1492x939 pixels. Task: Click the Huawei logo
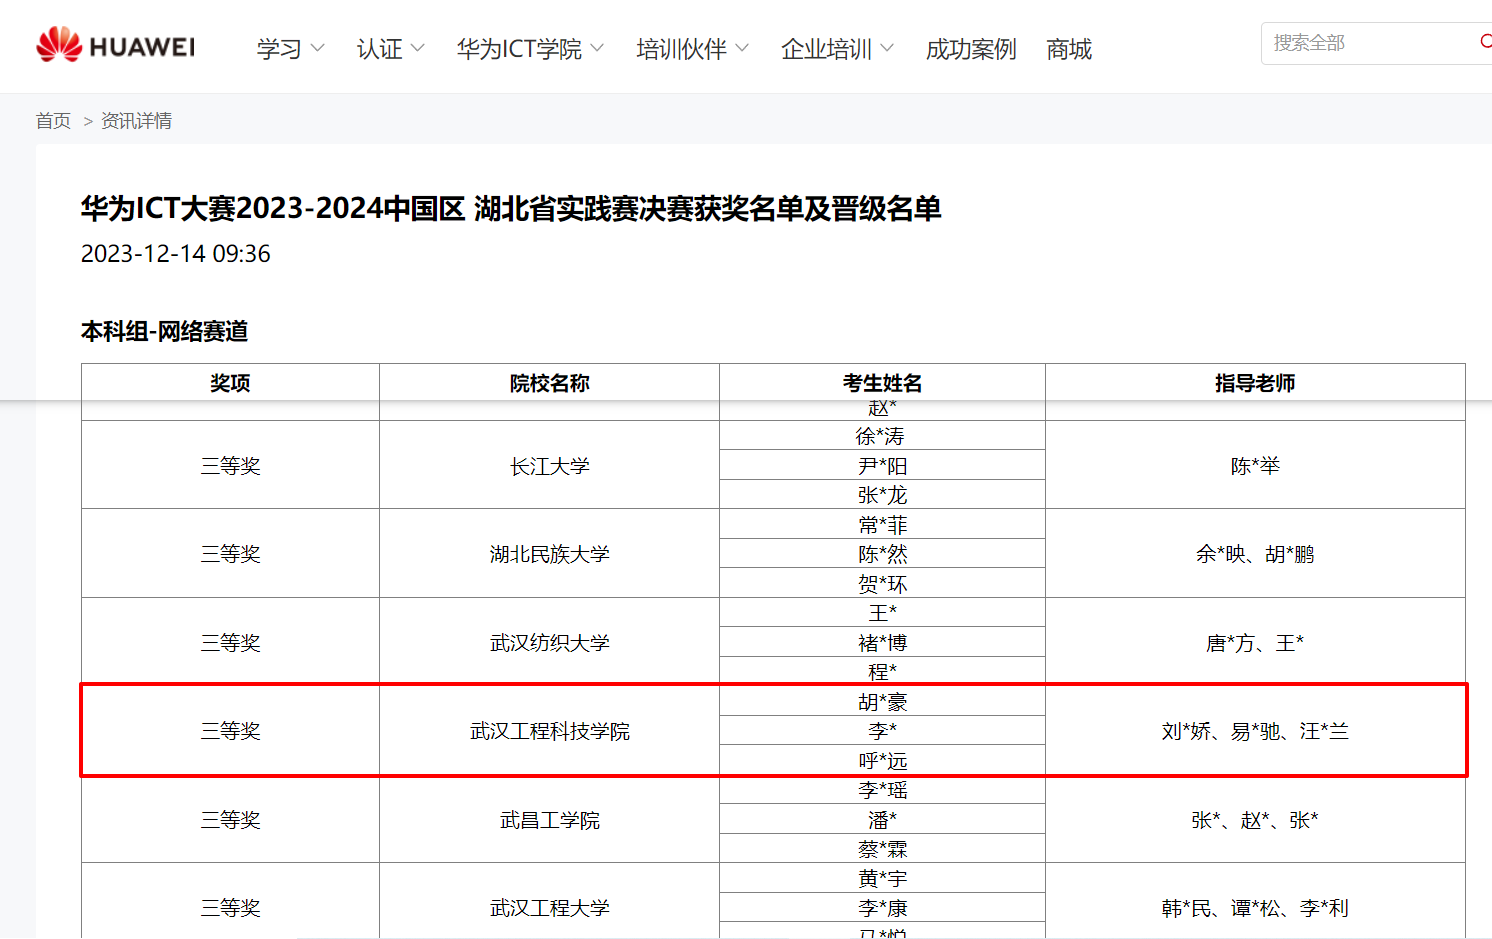coord(116,46)
